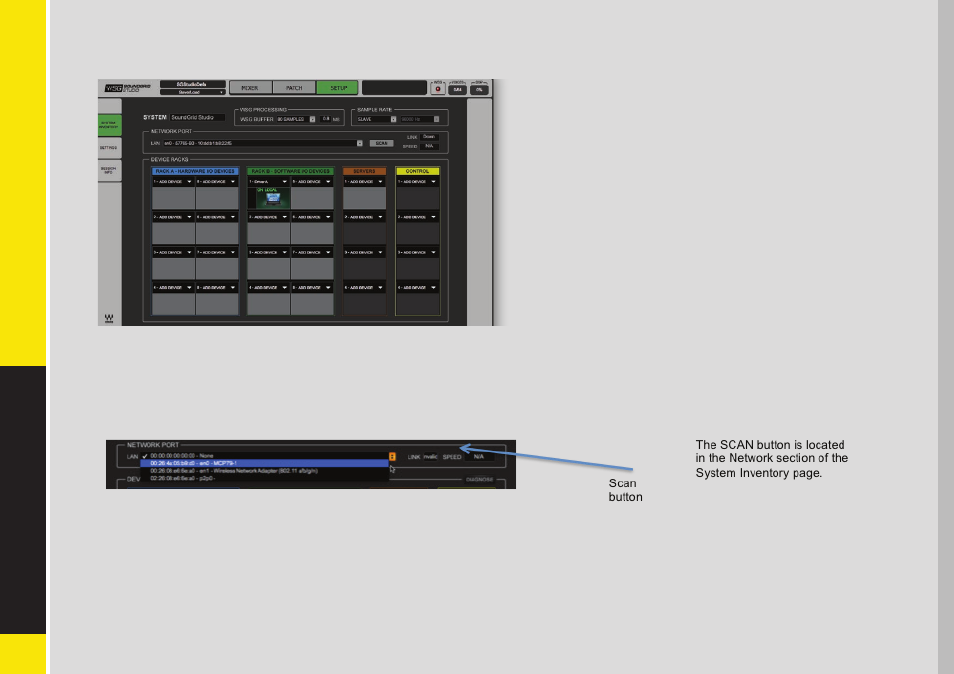Click the SoundGrid Studio logo
The width and height of the screenshot is (954, 674).
point(127,88)
